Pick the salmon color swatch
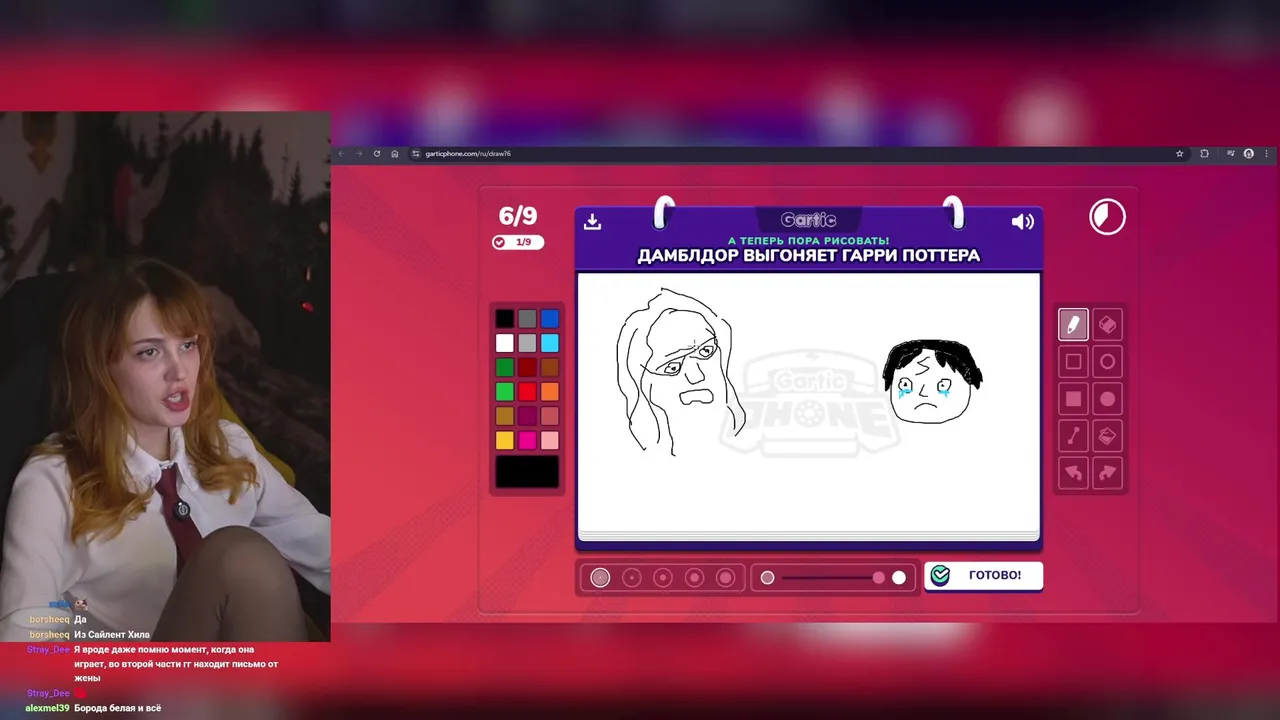The width and height of the screenshot is (1280, 720). (x=550, y=416)
